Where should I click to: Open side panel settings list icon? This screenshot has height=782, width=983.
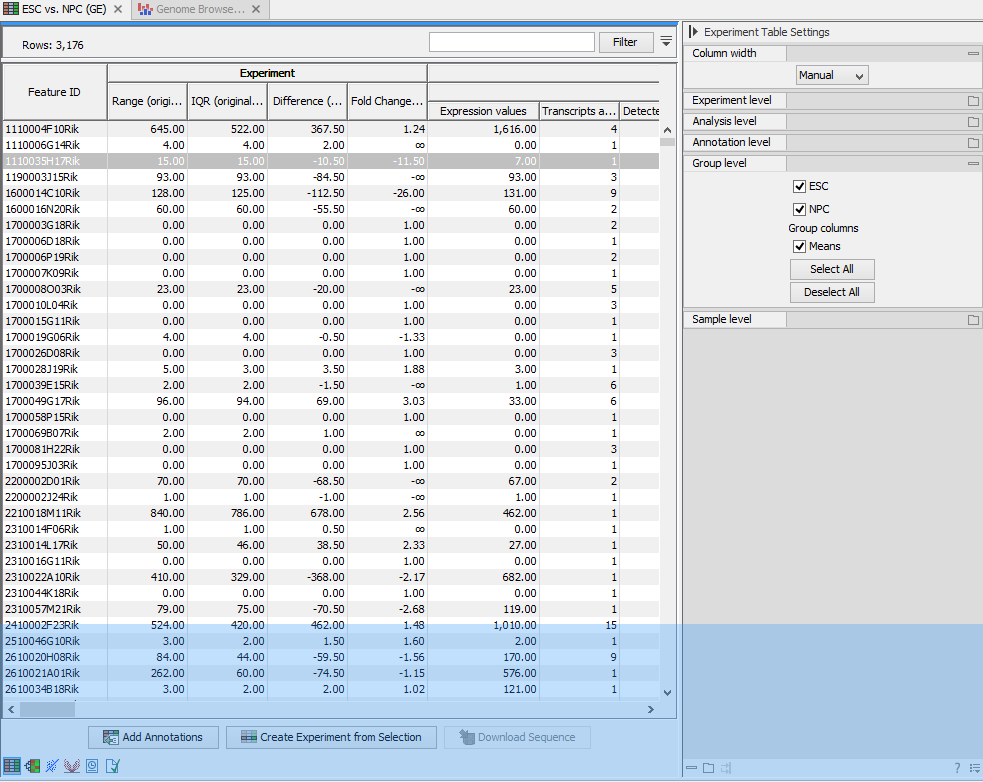[x=973, y=768]
